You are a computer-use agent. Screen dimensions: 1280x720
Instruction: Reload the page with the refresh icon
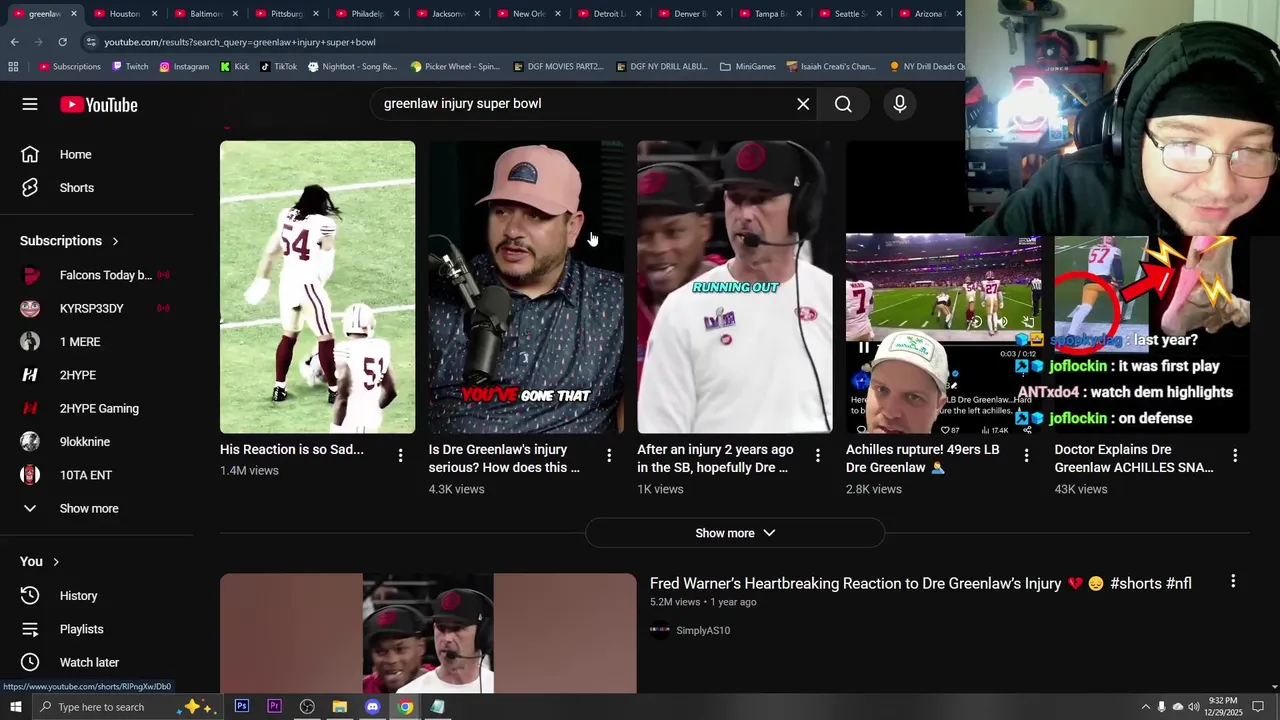coord(62,42)
